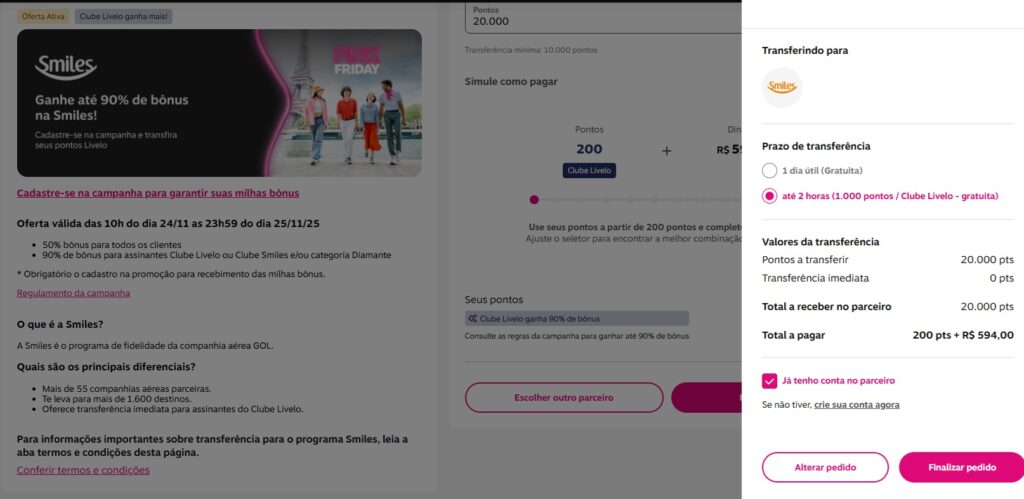This screenshot has height=499, width=1024.
Task: Open Conferir termos e condições link
Action: (83, 470)
